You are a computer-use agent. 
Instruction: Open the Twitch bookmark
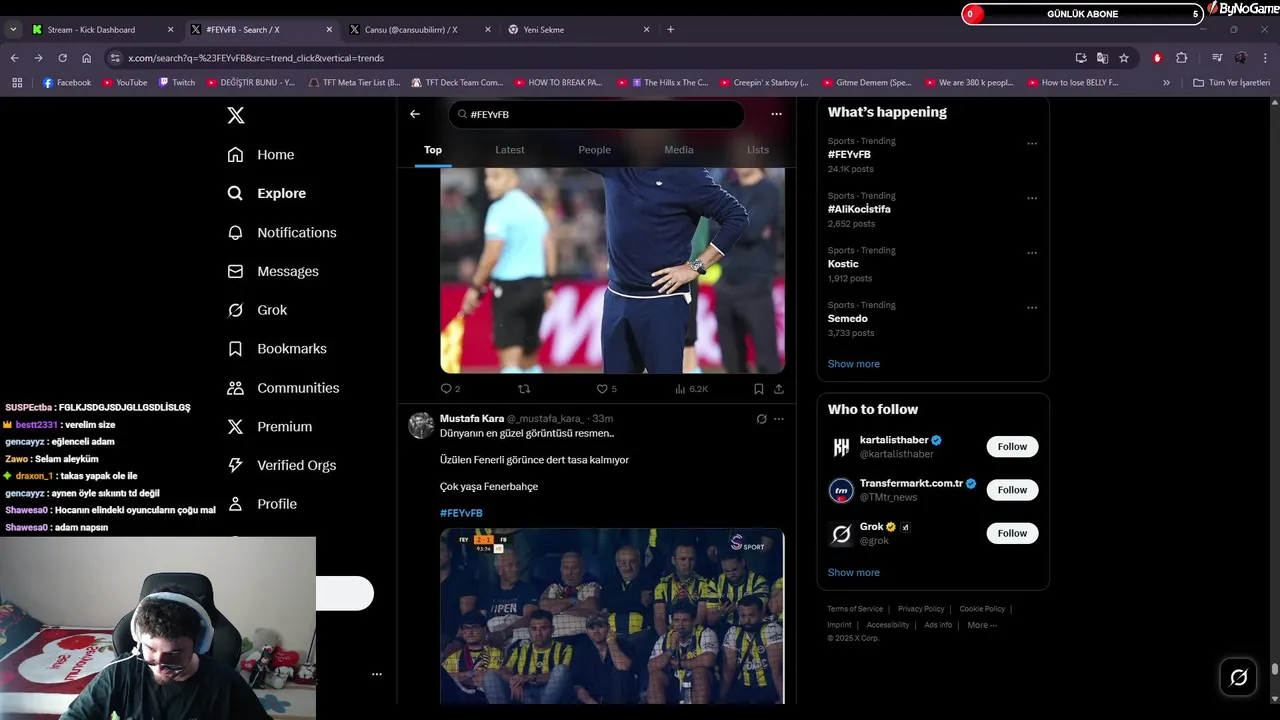point(177,83)
